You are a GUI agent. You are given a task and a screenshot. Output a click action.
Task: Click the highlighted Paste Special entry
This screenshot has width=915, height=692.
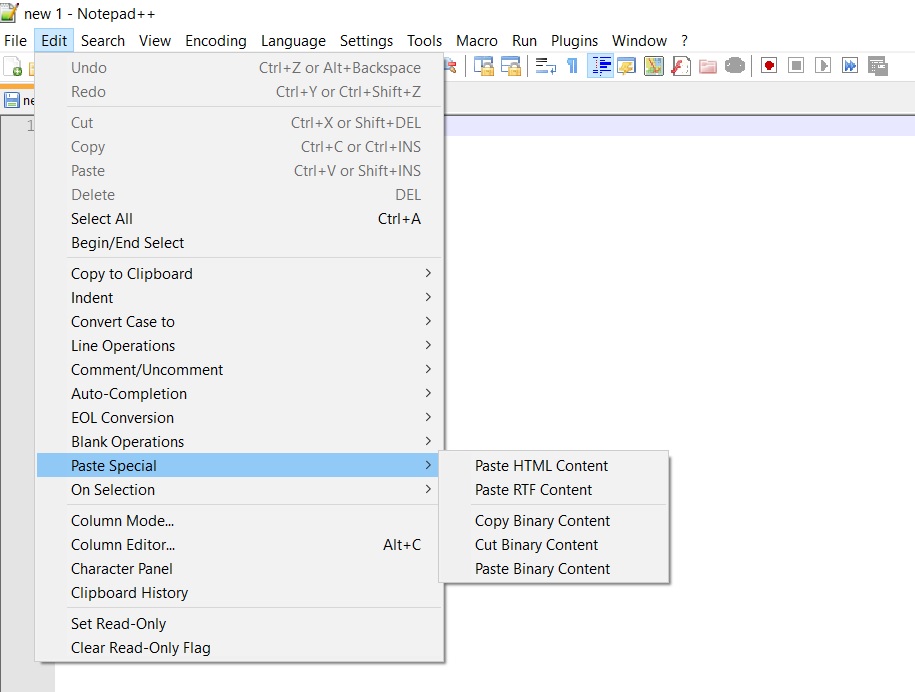pos(239,465)
